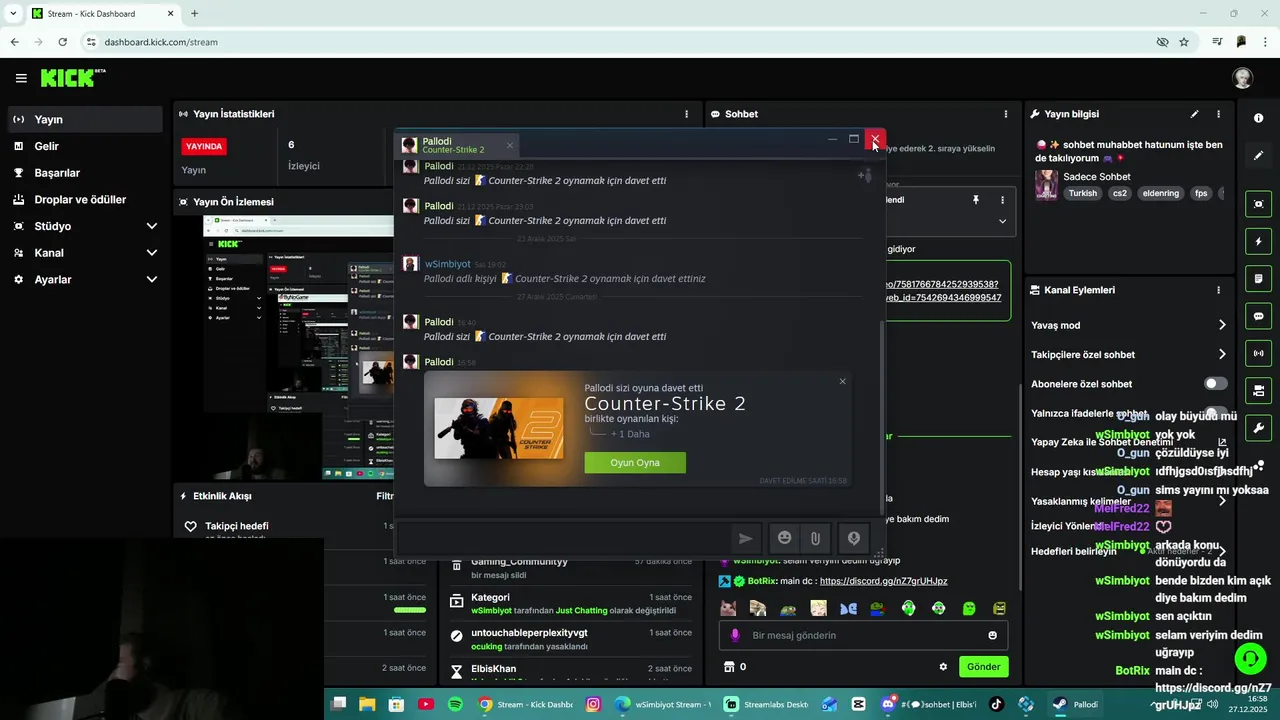The image size is (1280, 720).
Task: Open Yayın bilgisi options menu
Action: point(1218,114)
